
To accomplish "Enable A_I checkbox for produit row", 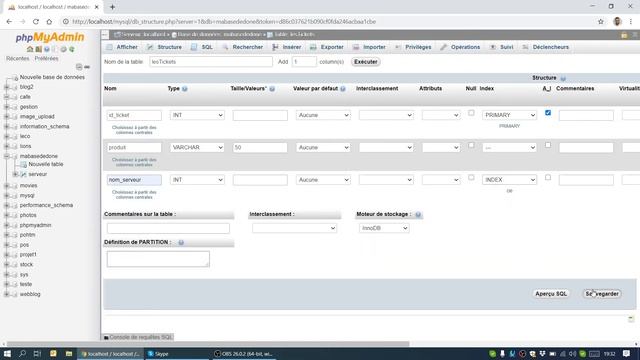I will pos(548,145).
